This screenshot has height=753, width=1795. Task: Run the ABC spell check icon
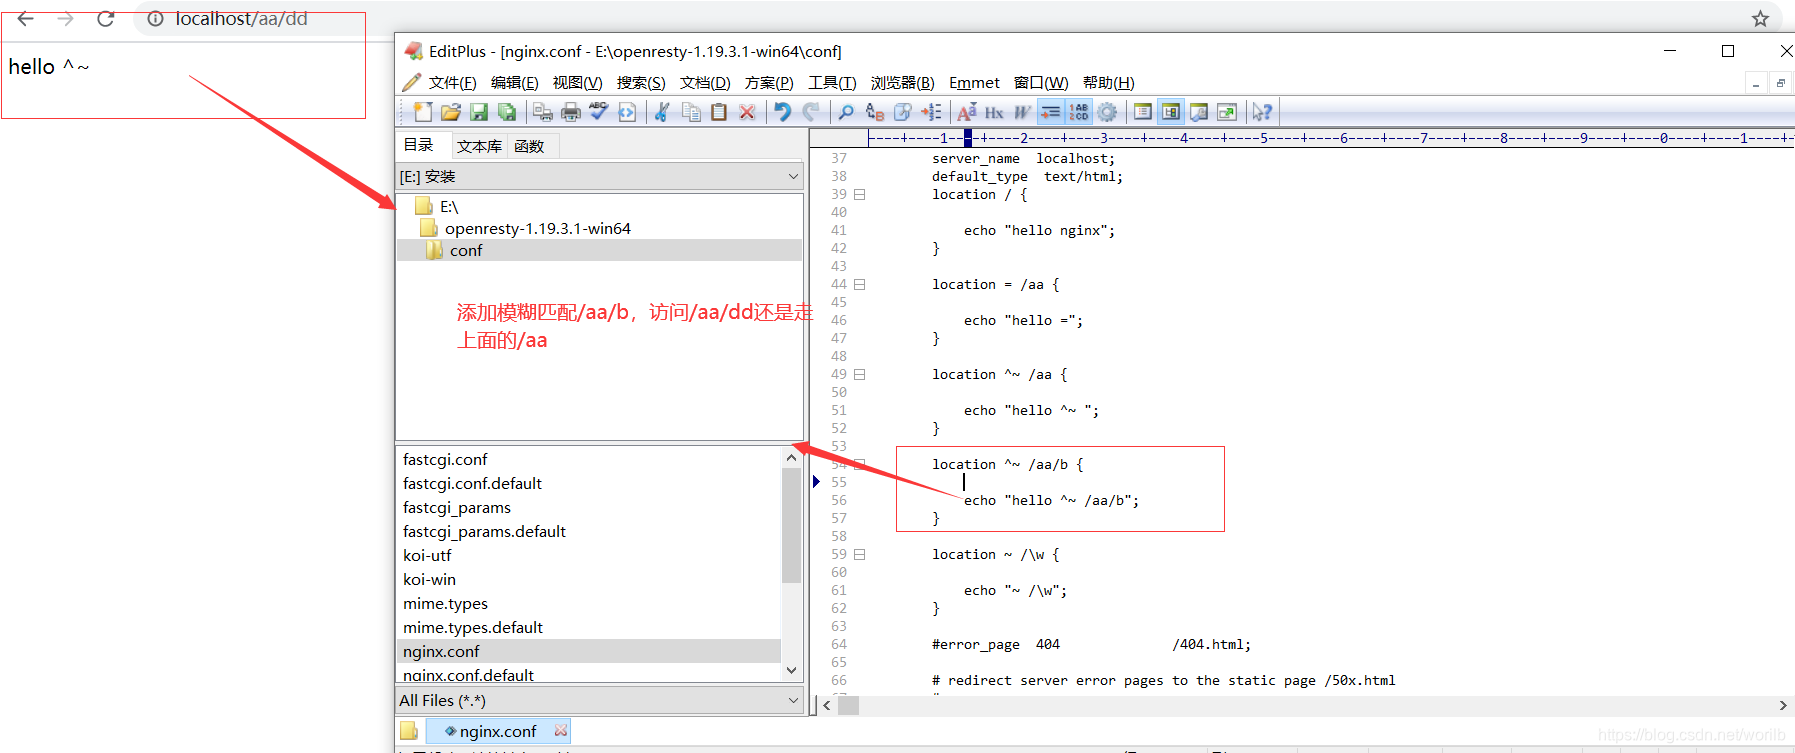(x=599, y=112)
